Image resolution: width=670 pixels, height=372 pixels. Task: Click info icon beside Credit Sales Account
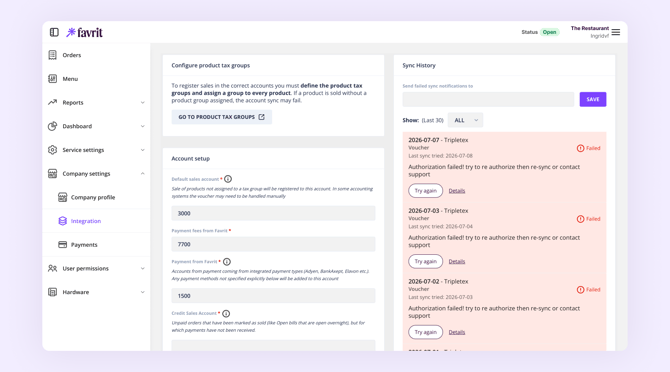pyautogui.click(x=226, y=313)
